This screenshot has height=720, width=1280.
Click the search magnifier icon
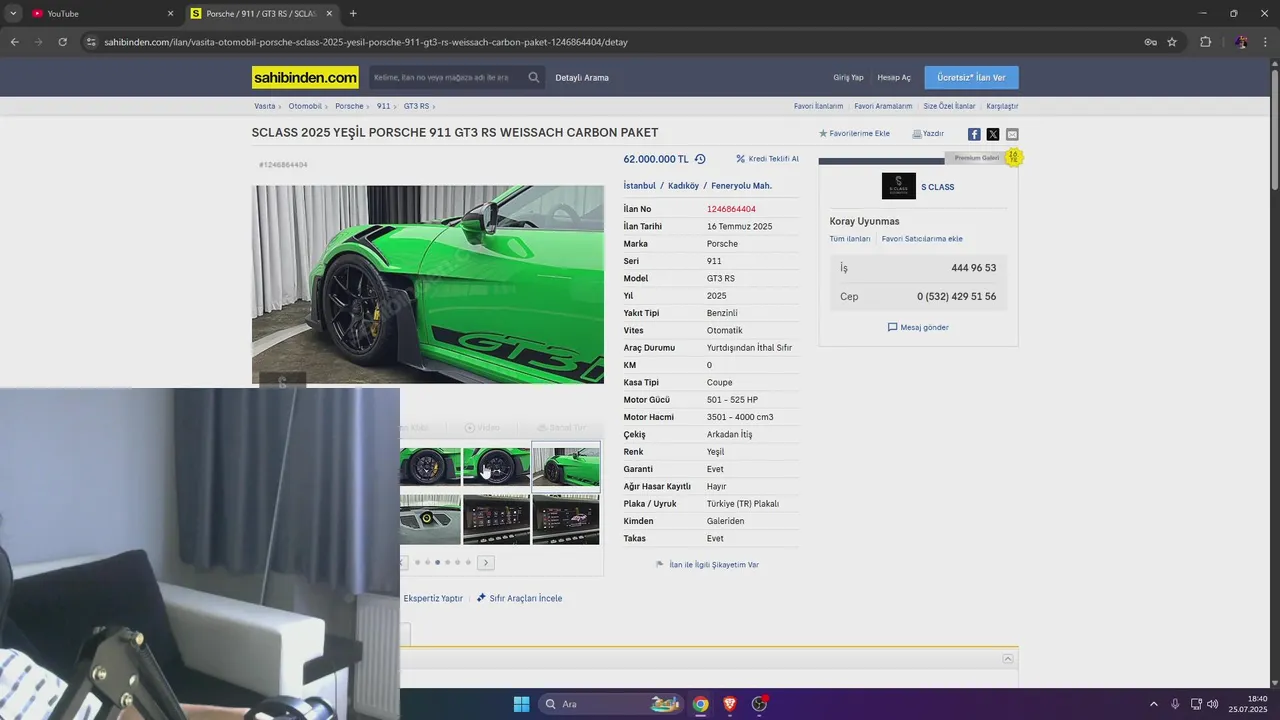pos(534,77)
